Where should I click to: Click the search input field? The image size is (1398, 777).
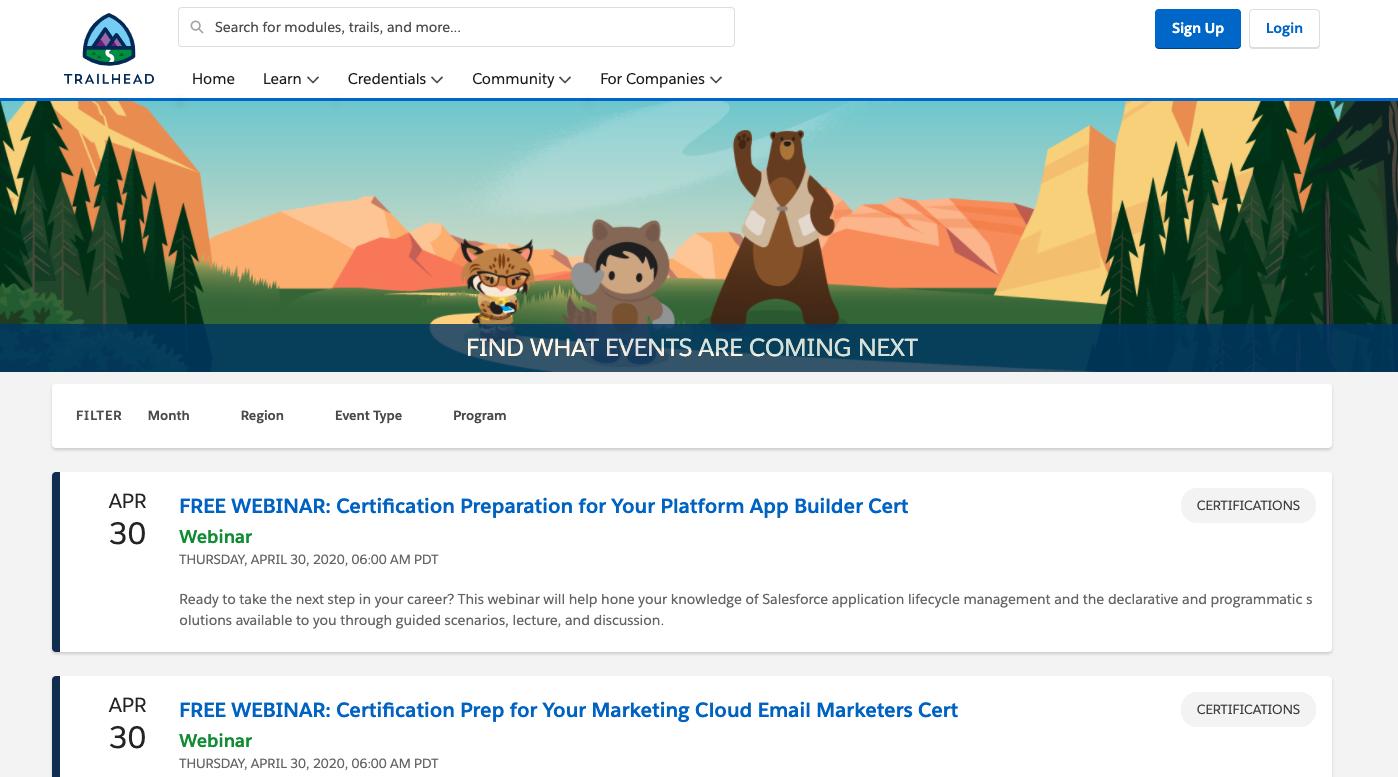(x=456, y=27)
